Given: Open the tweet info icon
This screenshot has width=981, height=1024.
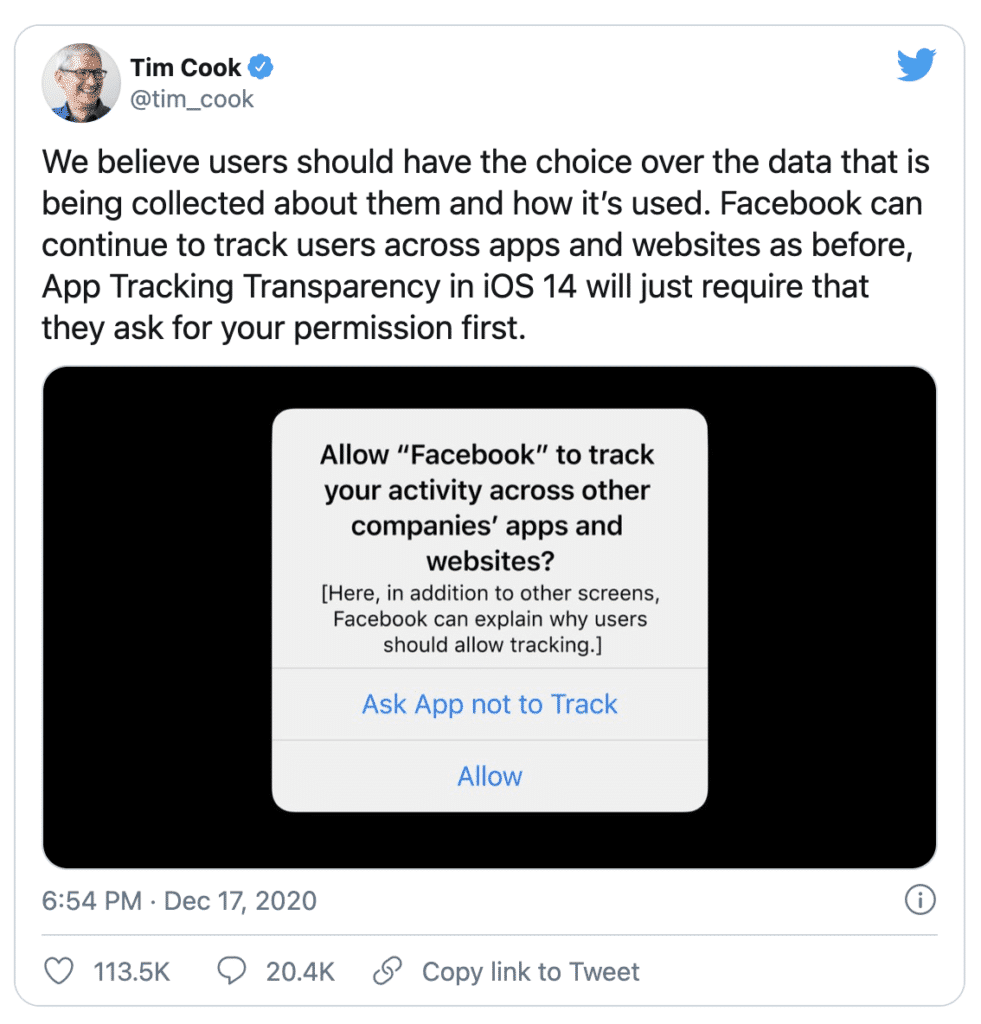Looking at the screenshot, I should [920, 900].
